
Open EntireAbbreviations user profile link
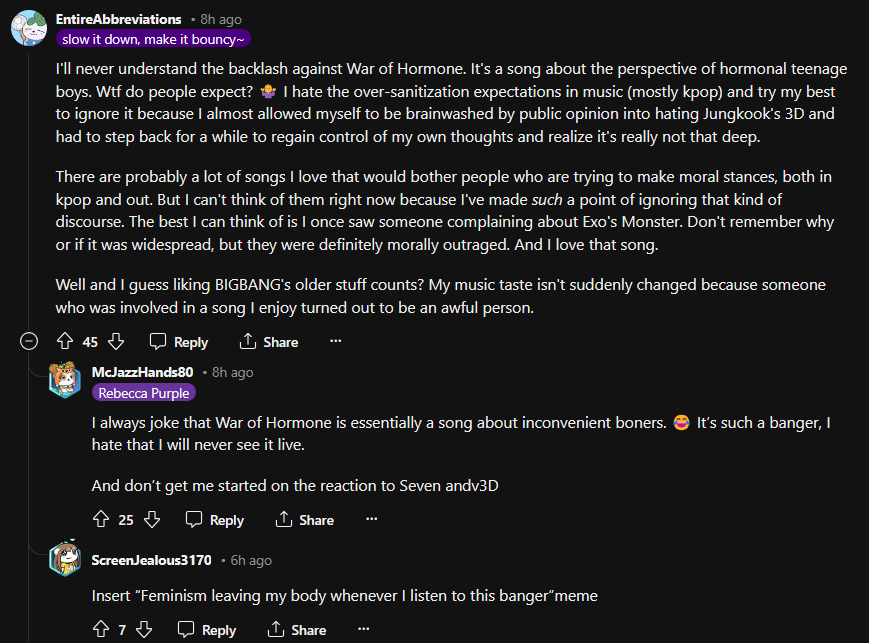point(119,19)
